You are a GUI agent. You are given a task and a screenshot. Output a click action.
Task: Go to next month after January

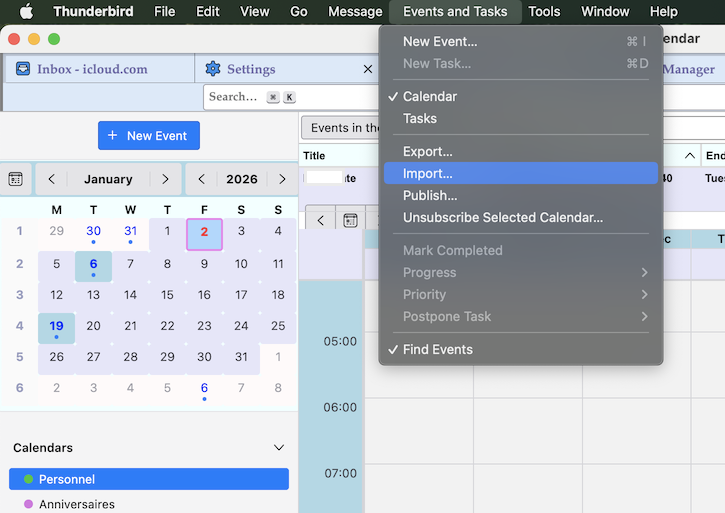tap(165, 179)
